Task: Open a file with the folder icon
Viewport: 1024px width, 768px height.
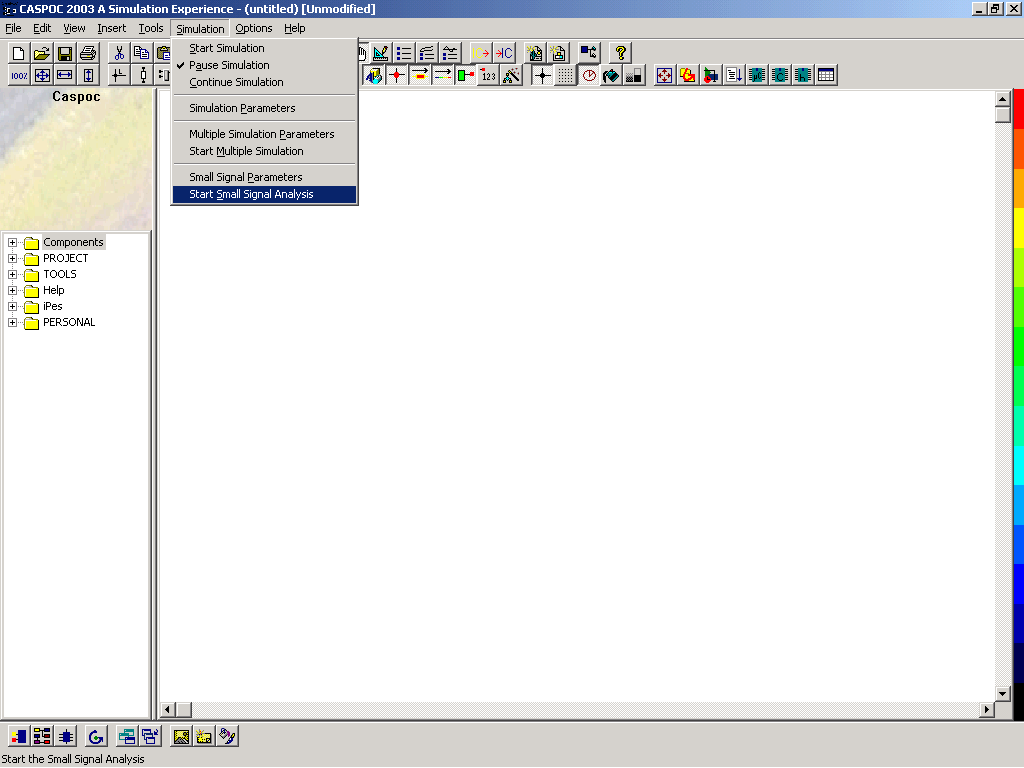Action: pos(42,53)
